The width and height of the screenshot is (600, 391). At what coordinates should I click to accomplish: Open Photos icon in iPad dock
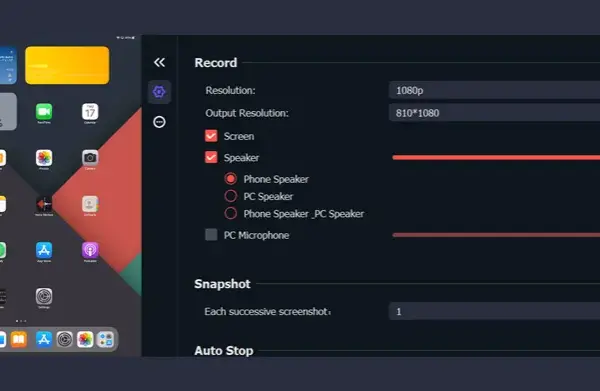click(x=85, y=339)
